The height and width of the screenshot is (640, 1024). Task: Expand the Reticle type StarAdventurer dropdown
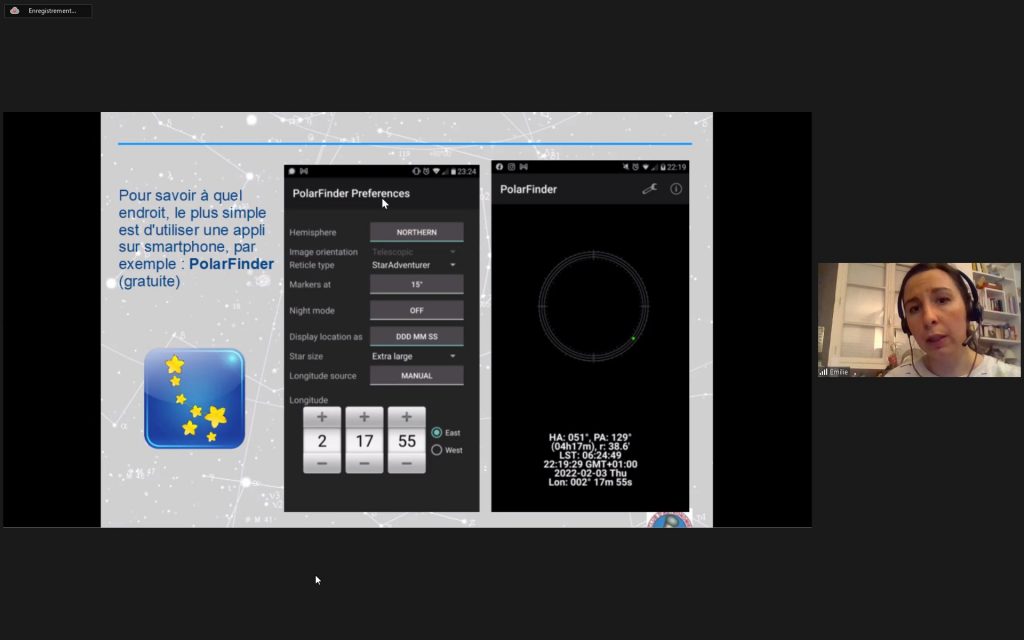(414, 265)
